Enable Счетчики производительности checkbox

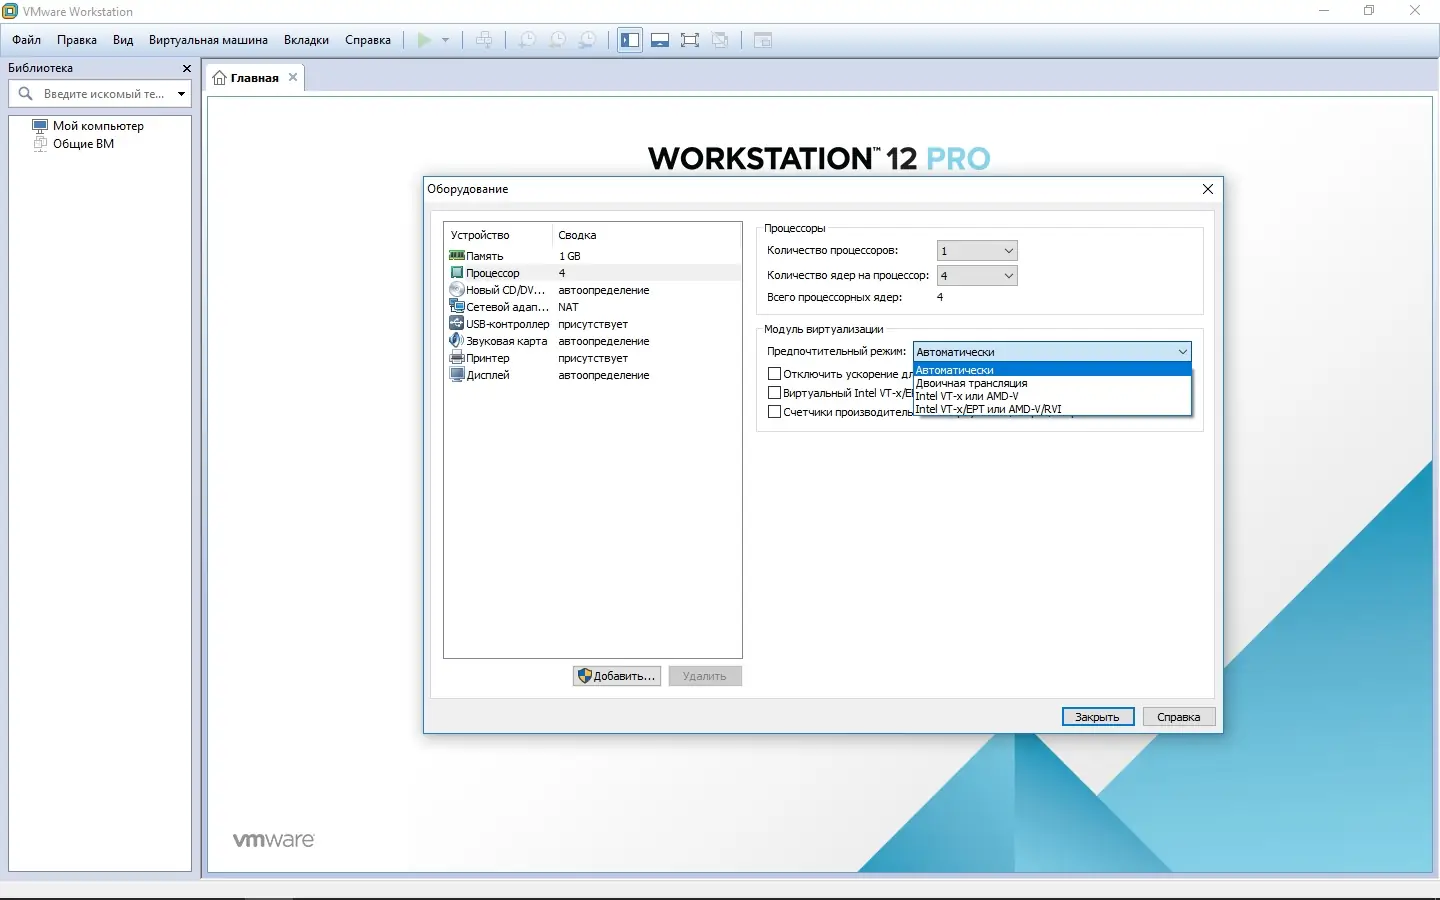click(774, 411)
